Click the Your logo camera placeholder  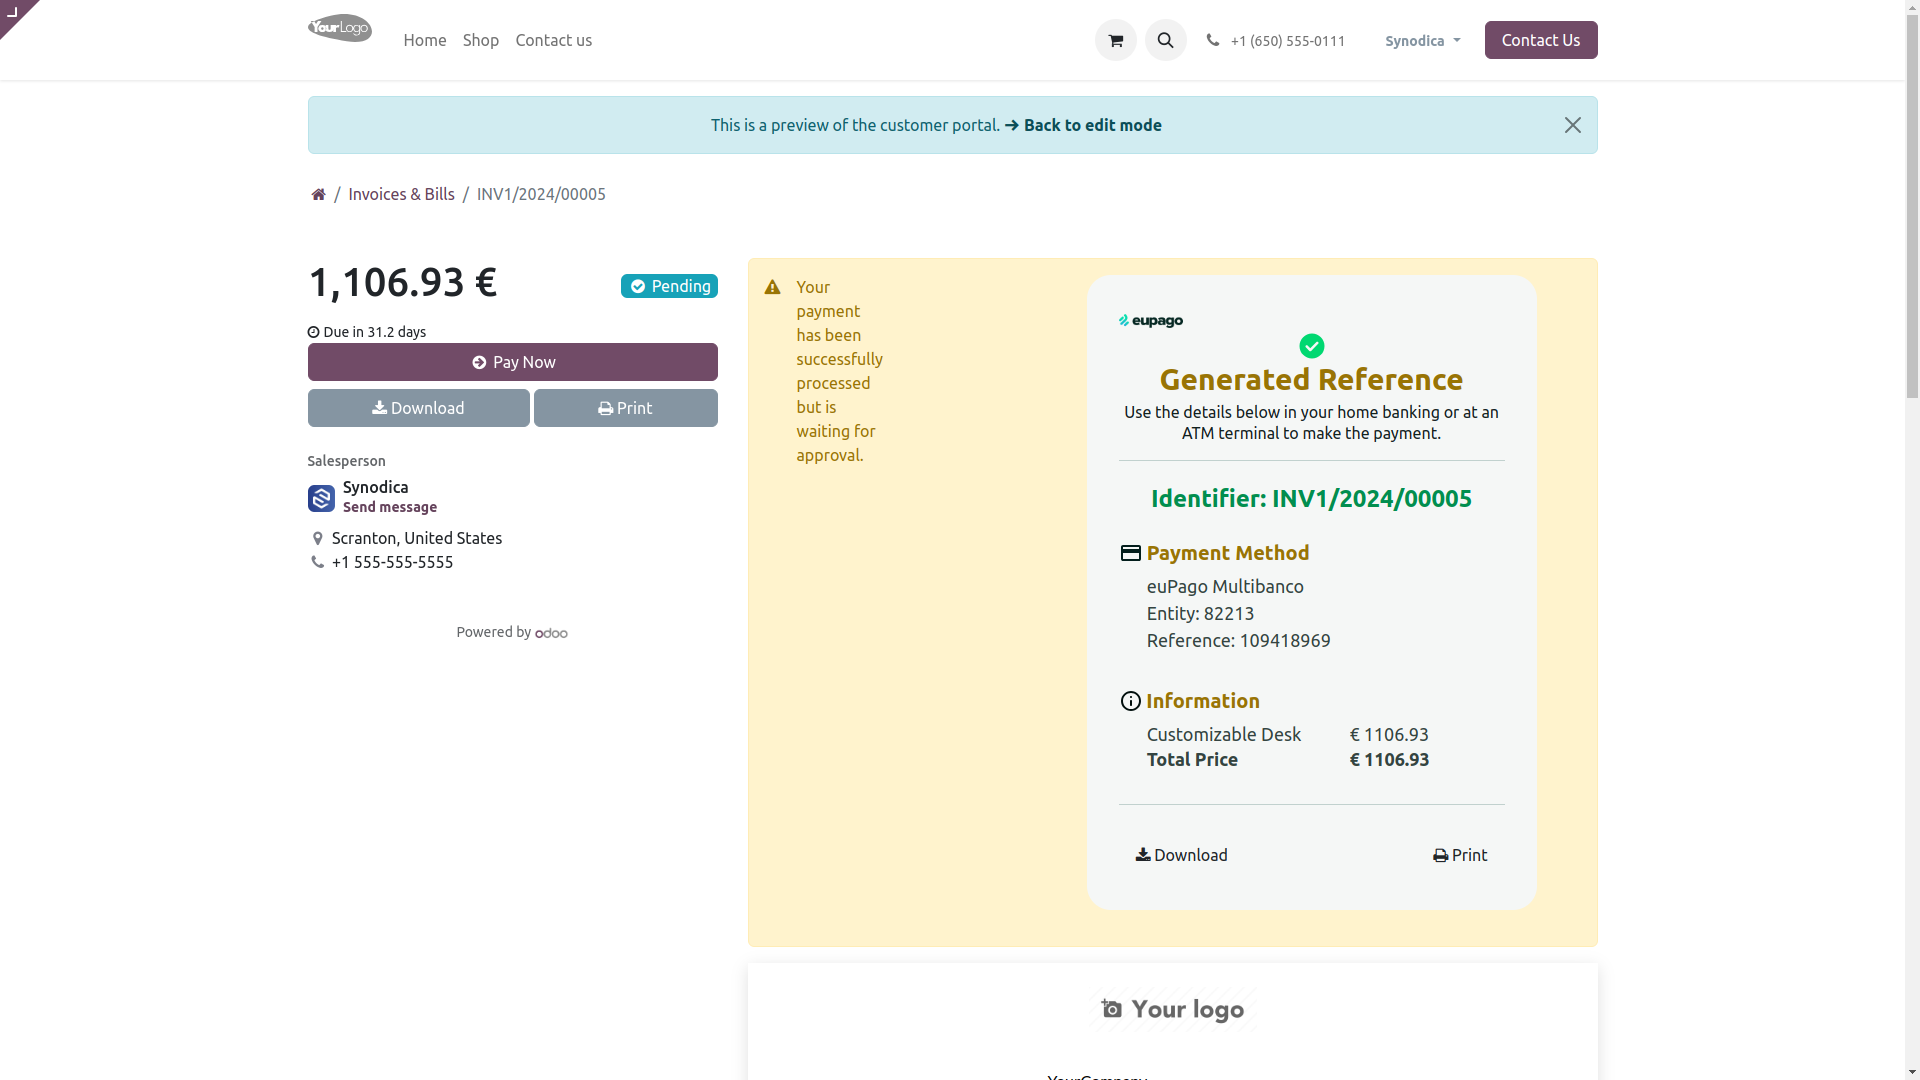[x=1172, y=1009]
